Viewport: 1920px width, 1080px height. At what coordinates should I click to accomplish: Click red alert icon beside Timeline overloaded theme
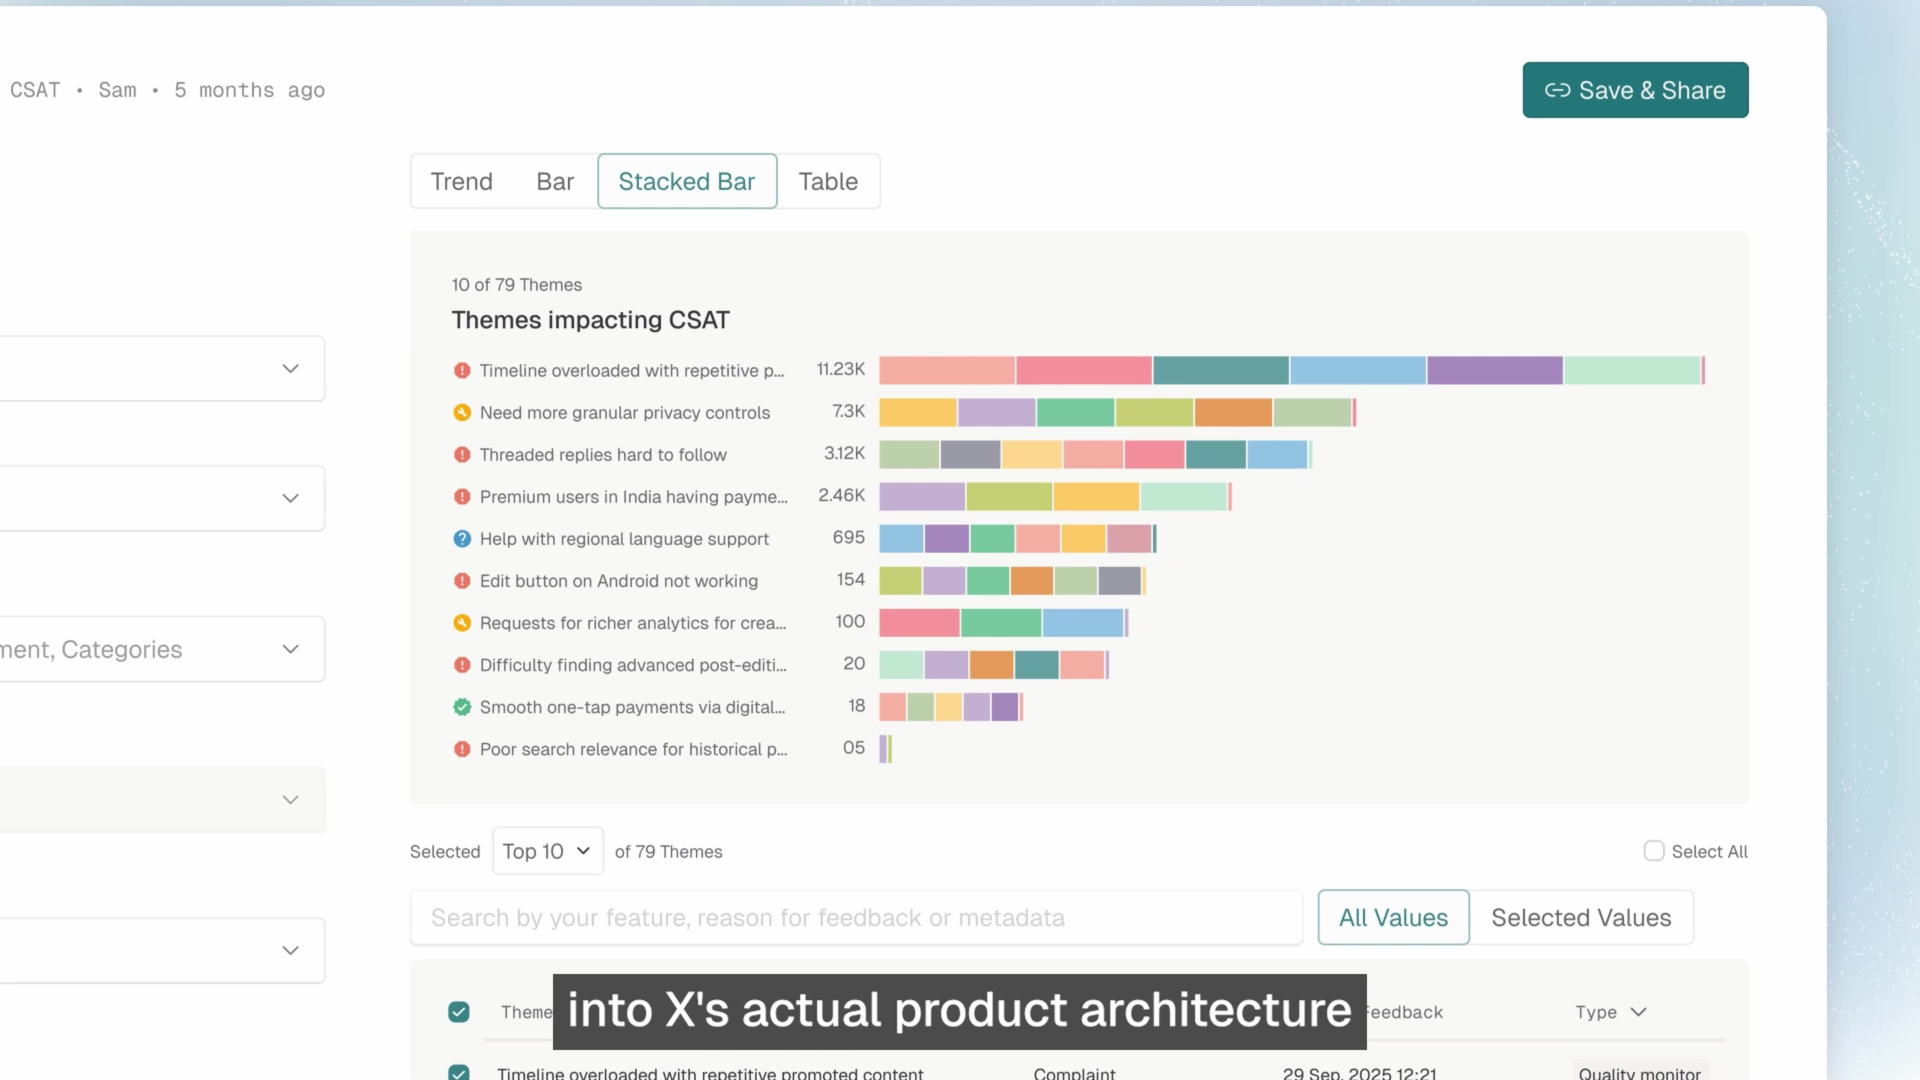(x=462, y=370)
